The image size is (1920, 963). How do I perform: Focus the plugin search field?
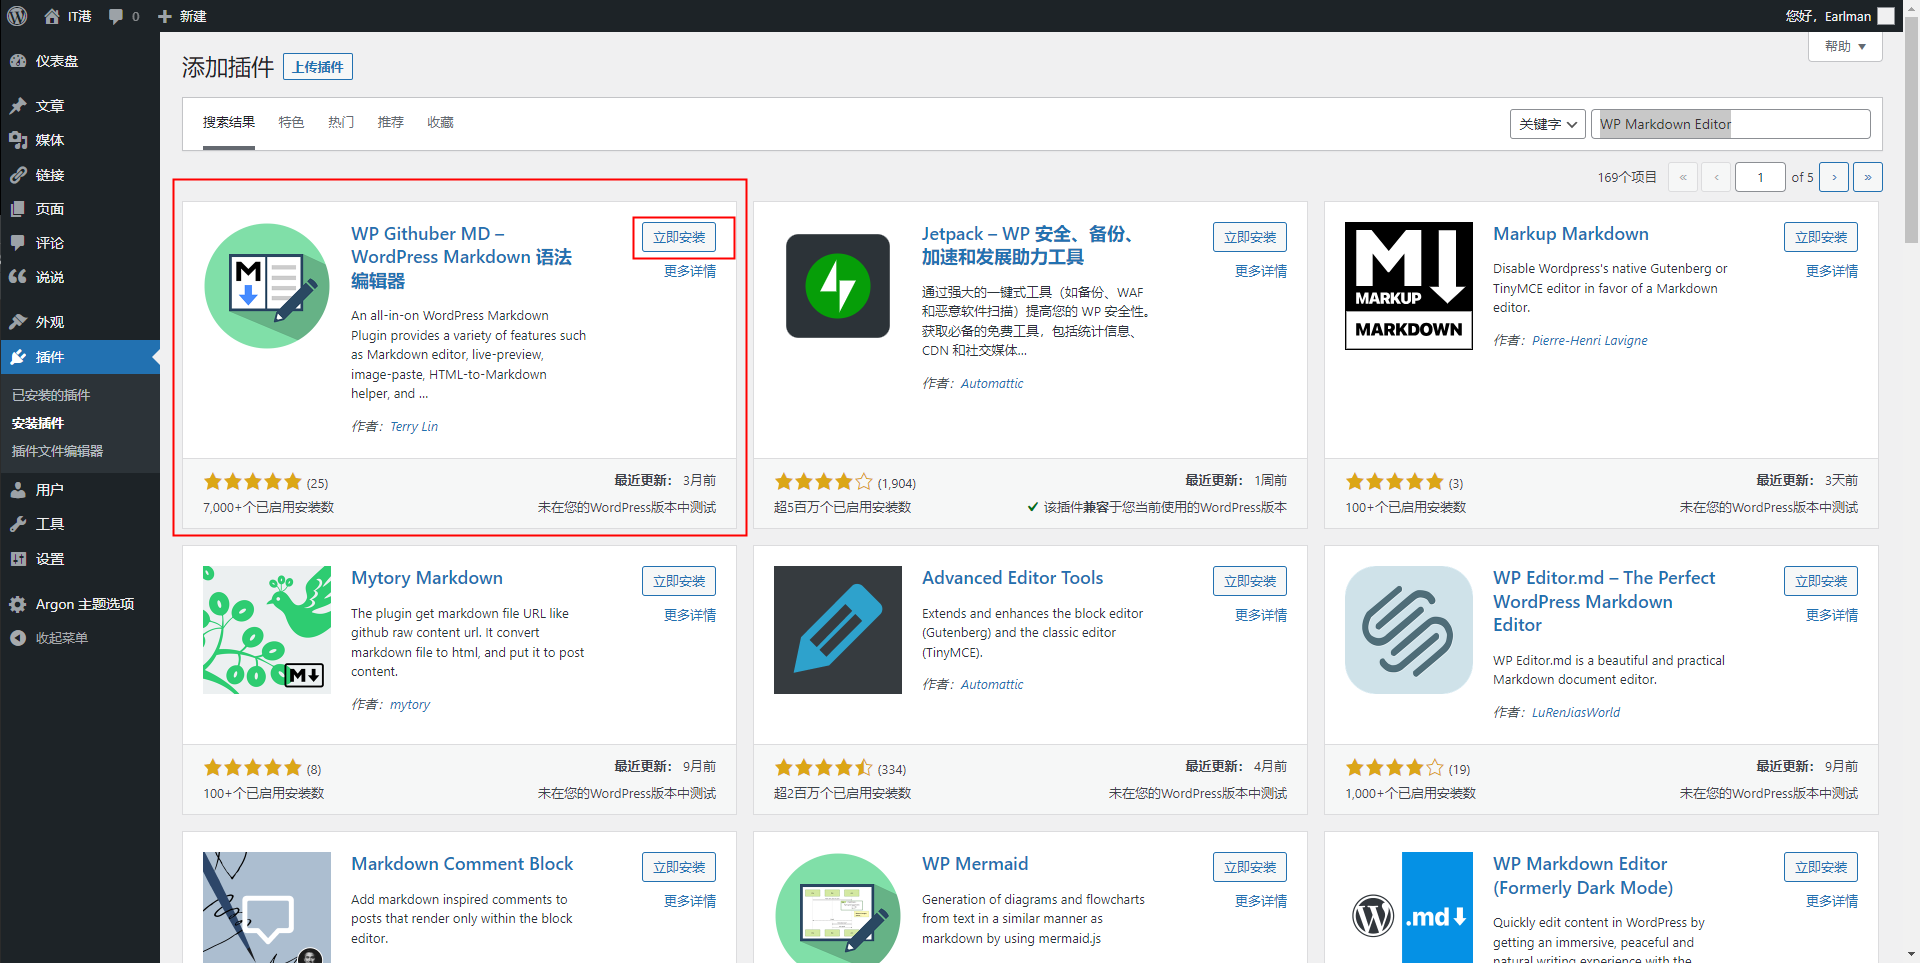click(1731, 124)
